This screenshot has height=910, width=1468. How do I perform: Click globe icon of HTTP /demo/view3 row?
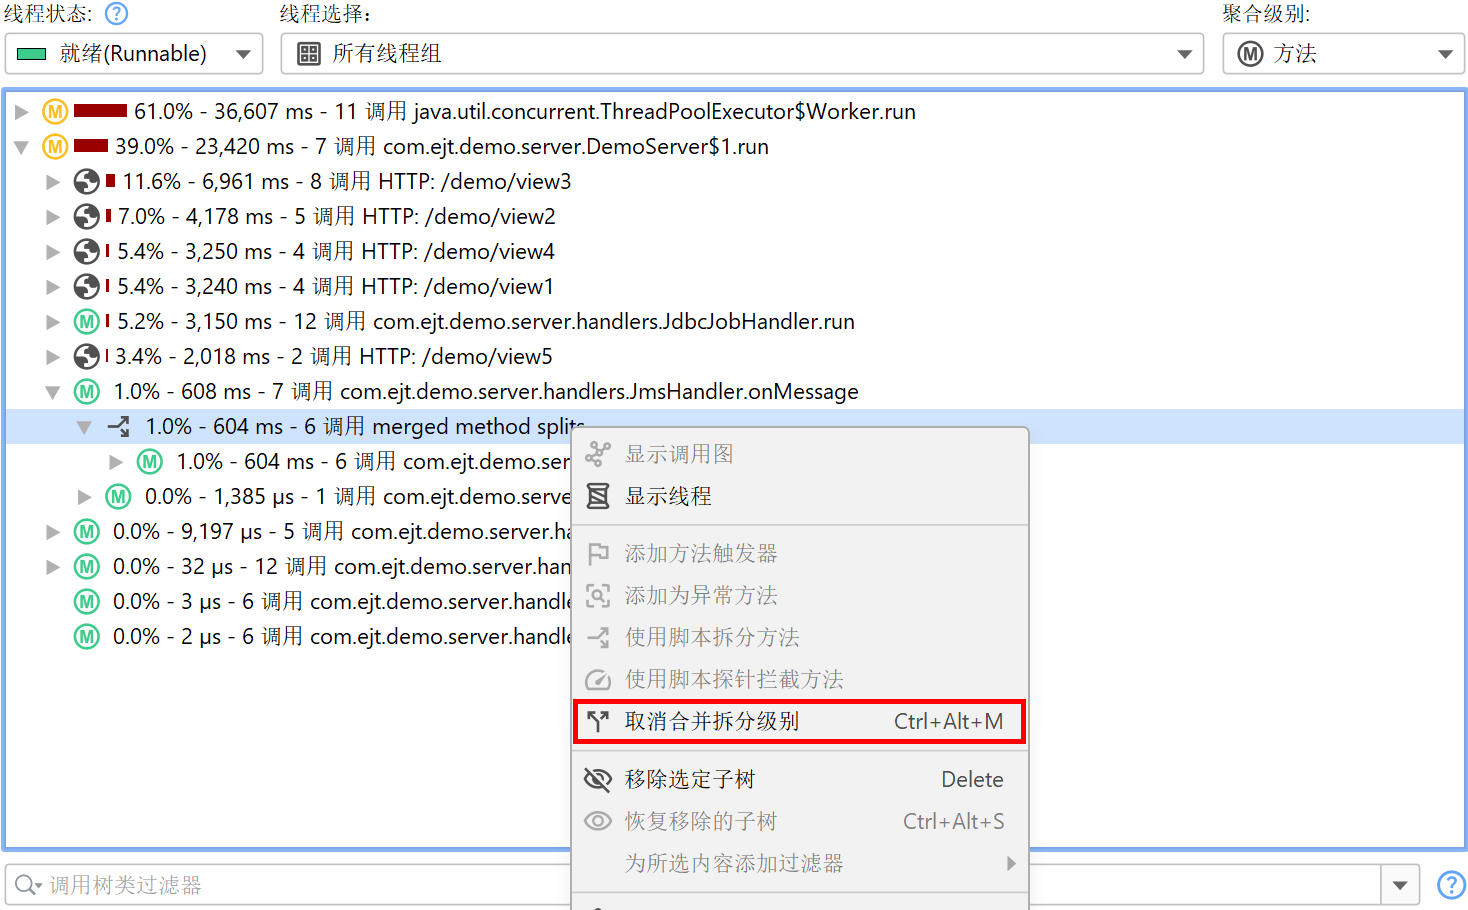[x=87, y=181]
